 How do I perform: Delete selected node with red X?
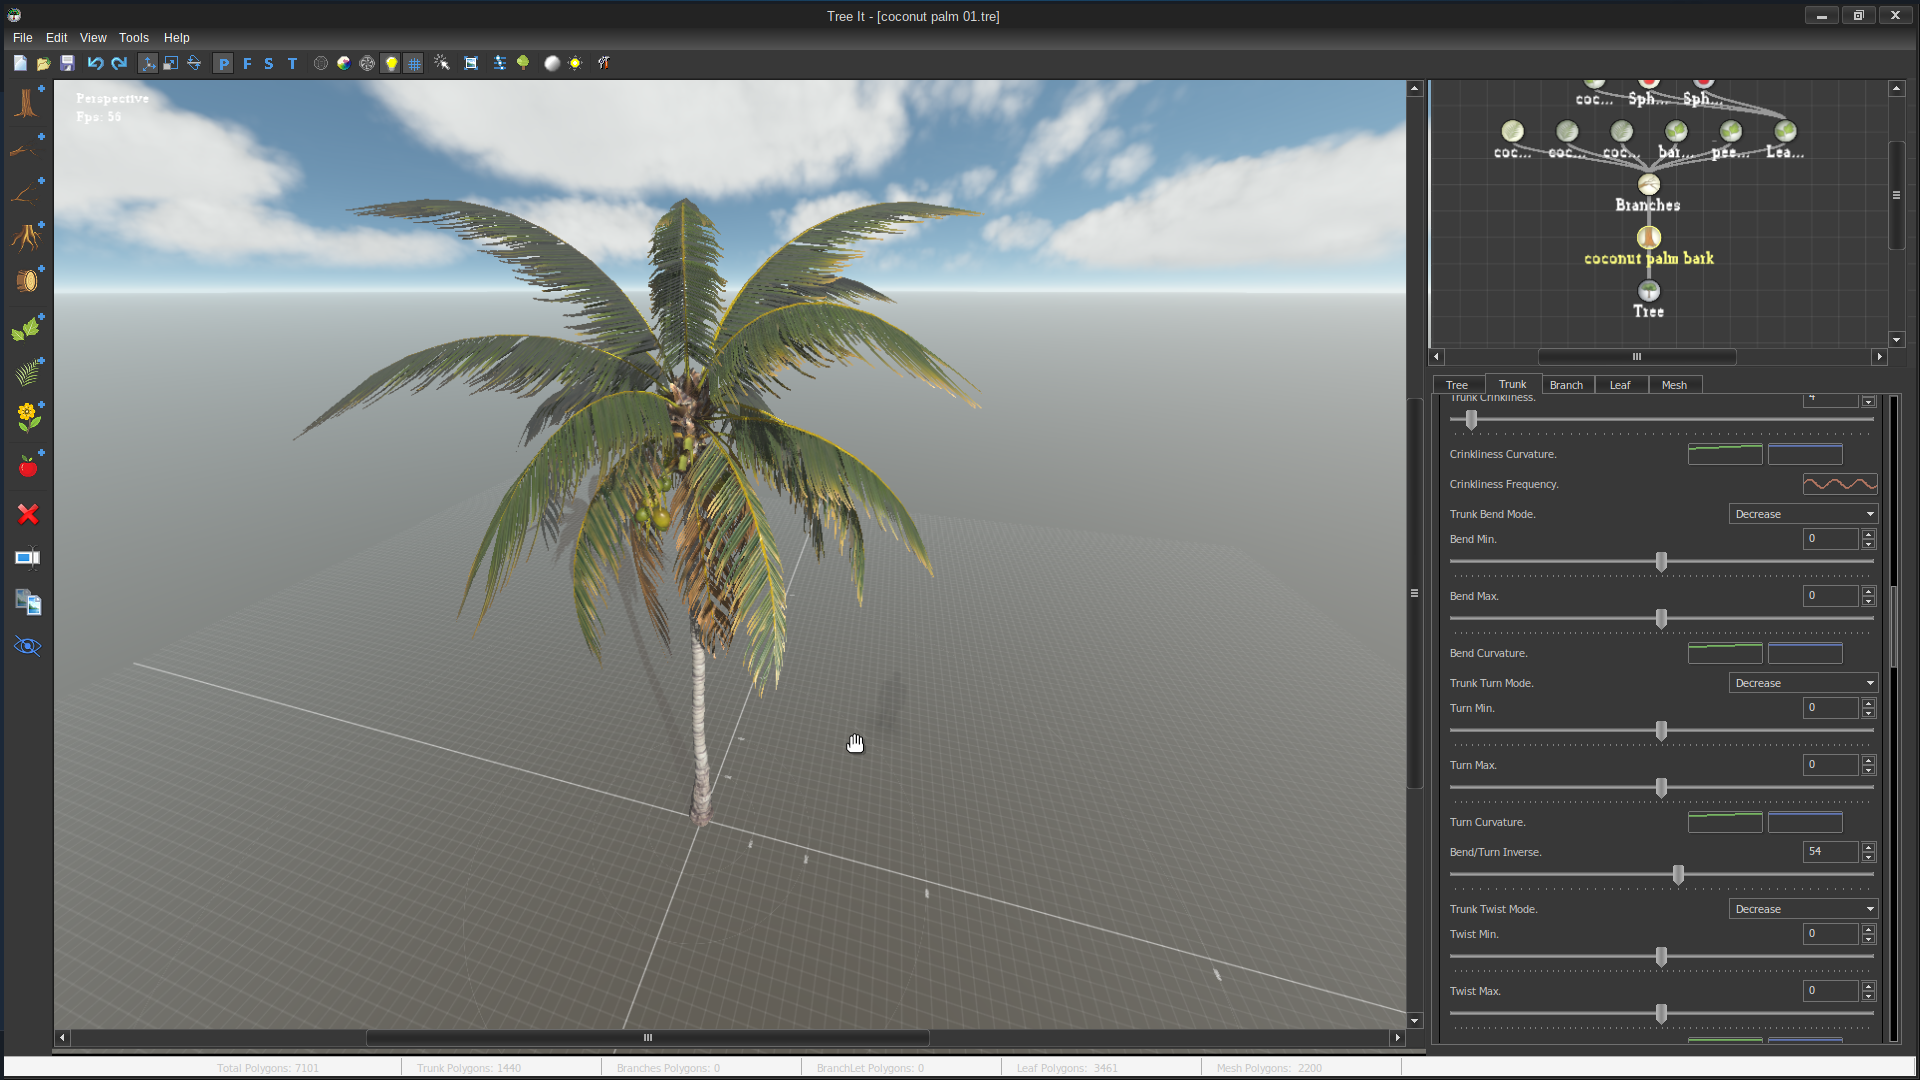(28, 514)
